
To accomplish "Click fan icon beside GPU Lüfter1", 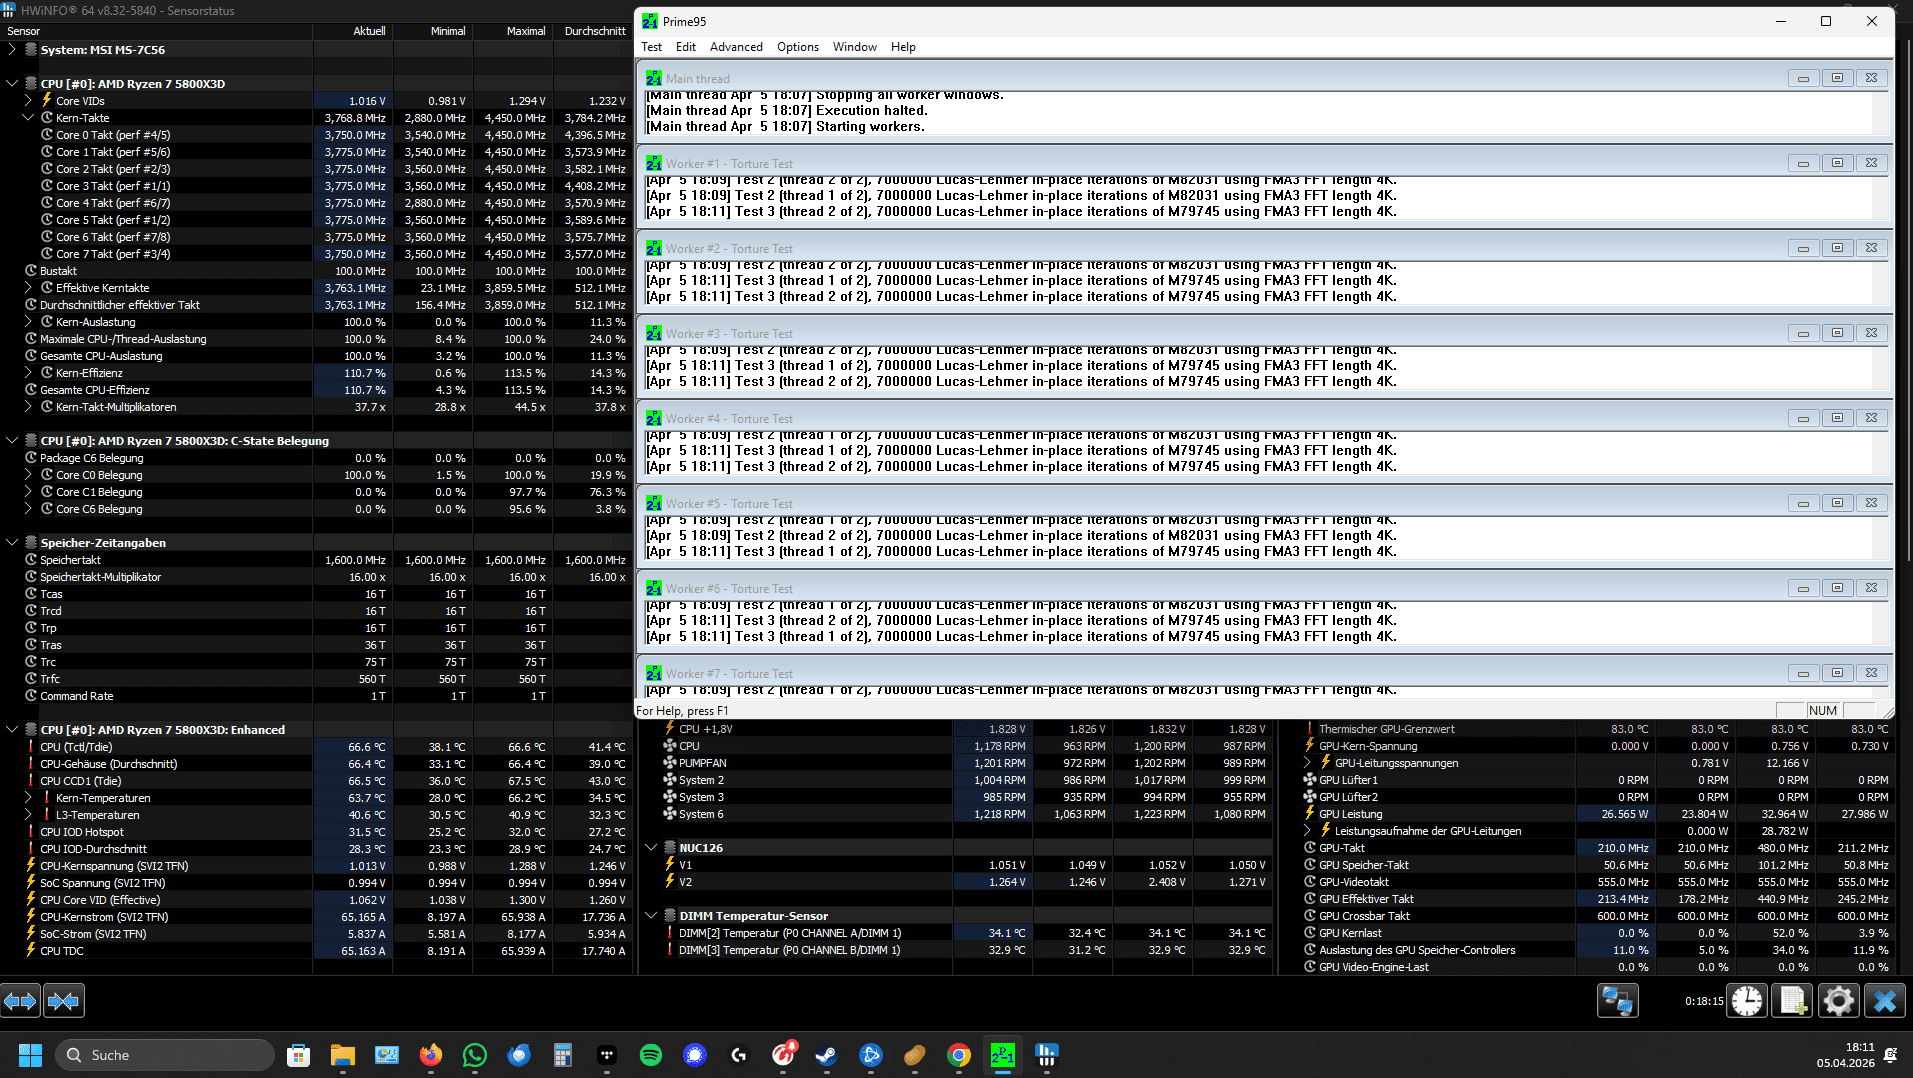I will coord(1310,780).
